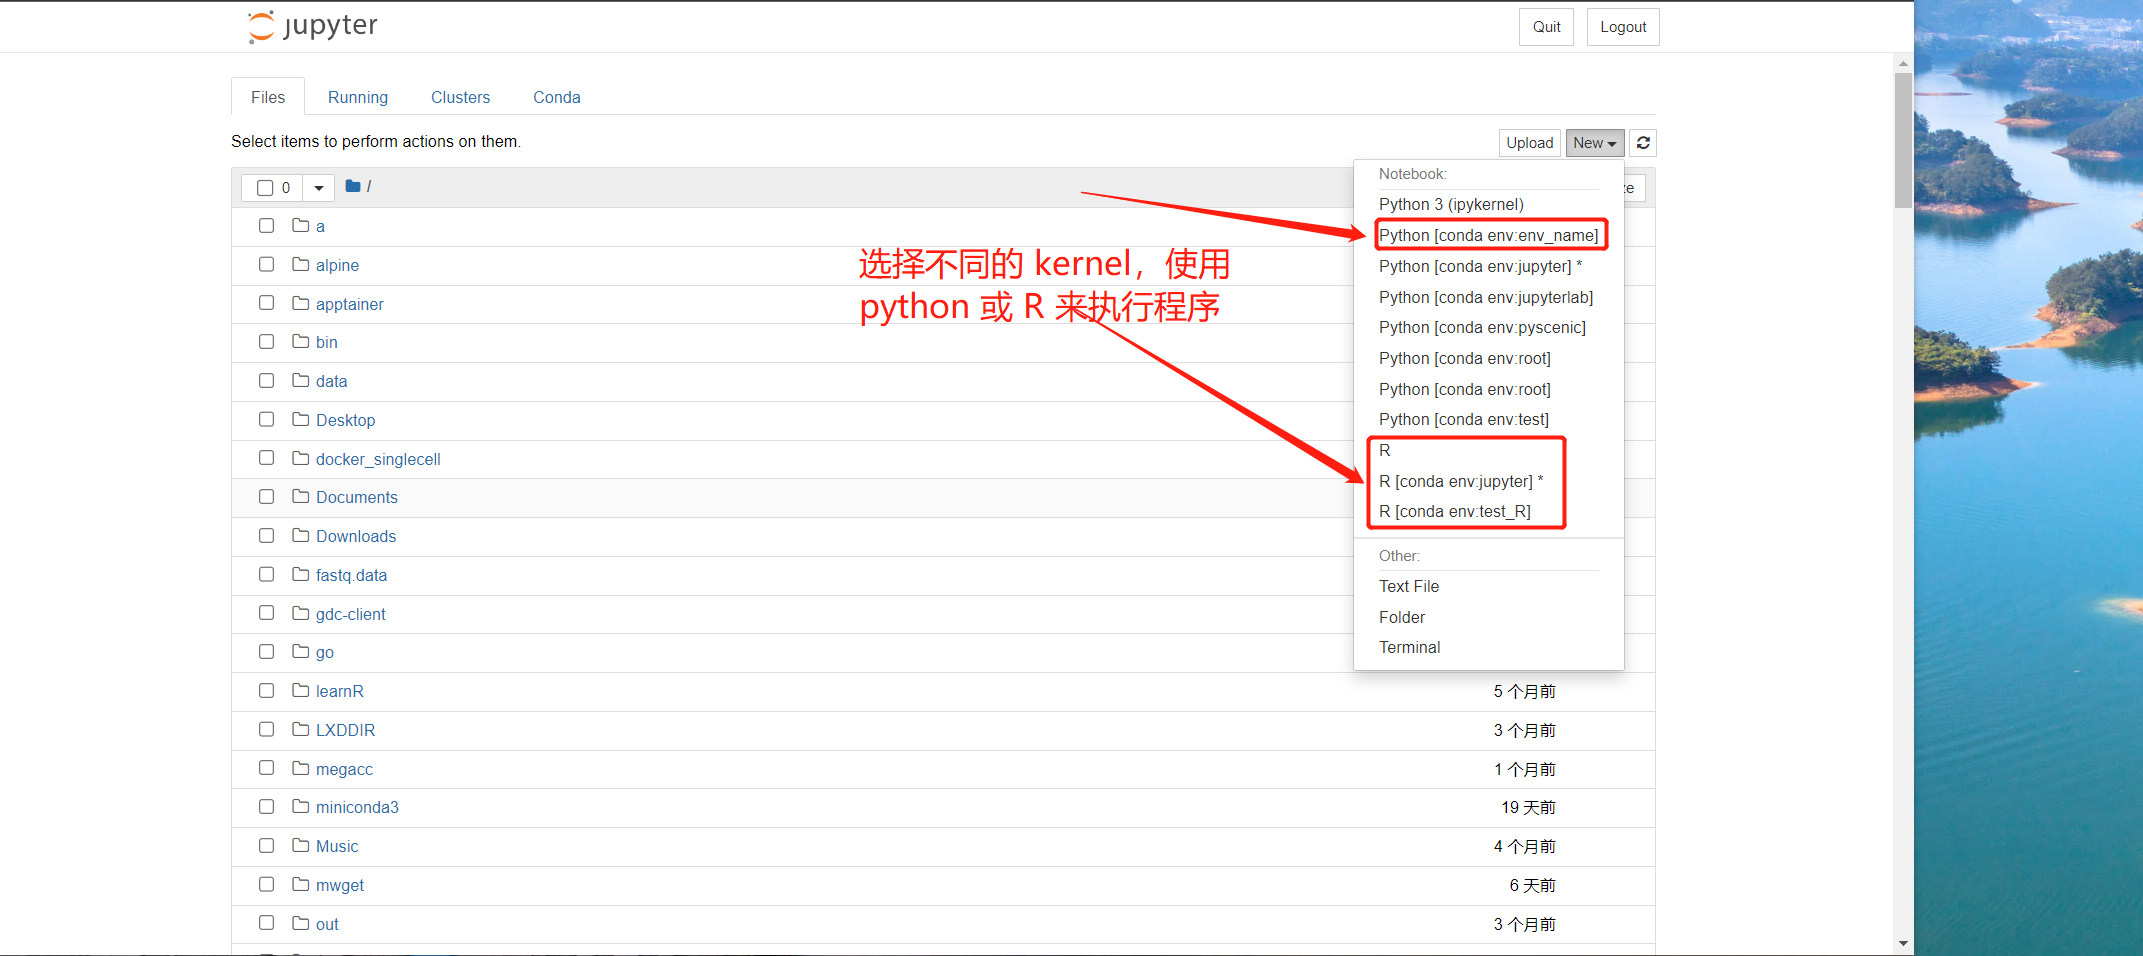Select the Python 3 (ipykernel) notebook option

(1450, 204)
